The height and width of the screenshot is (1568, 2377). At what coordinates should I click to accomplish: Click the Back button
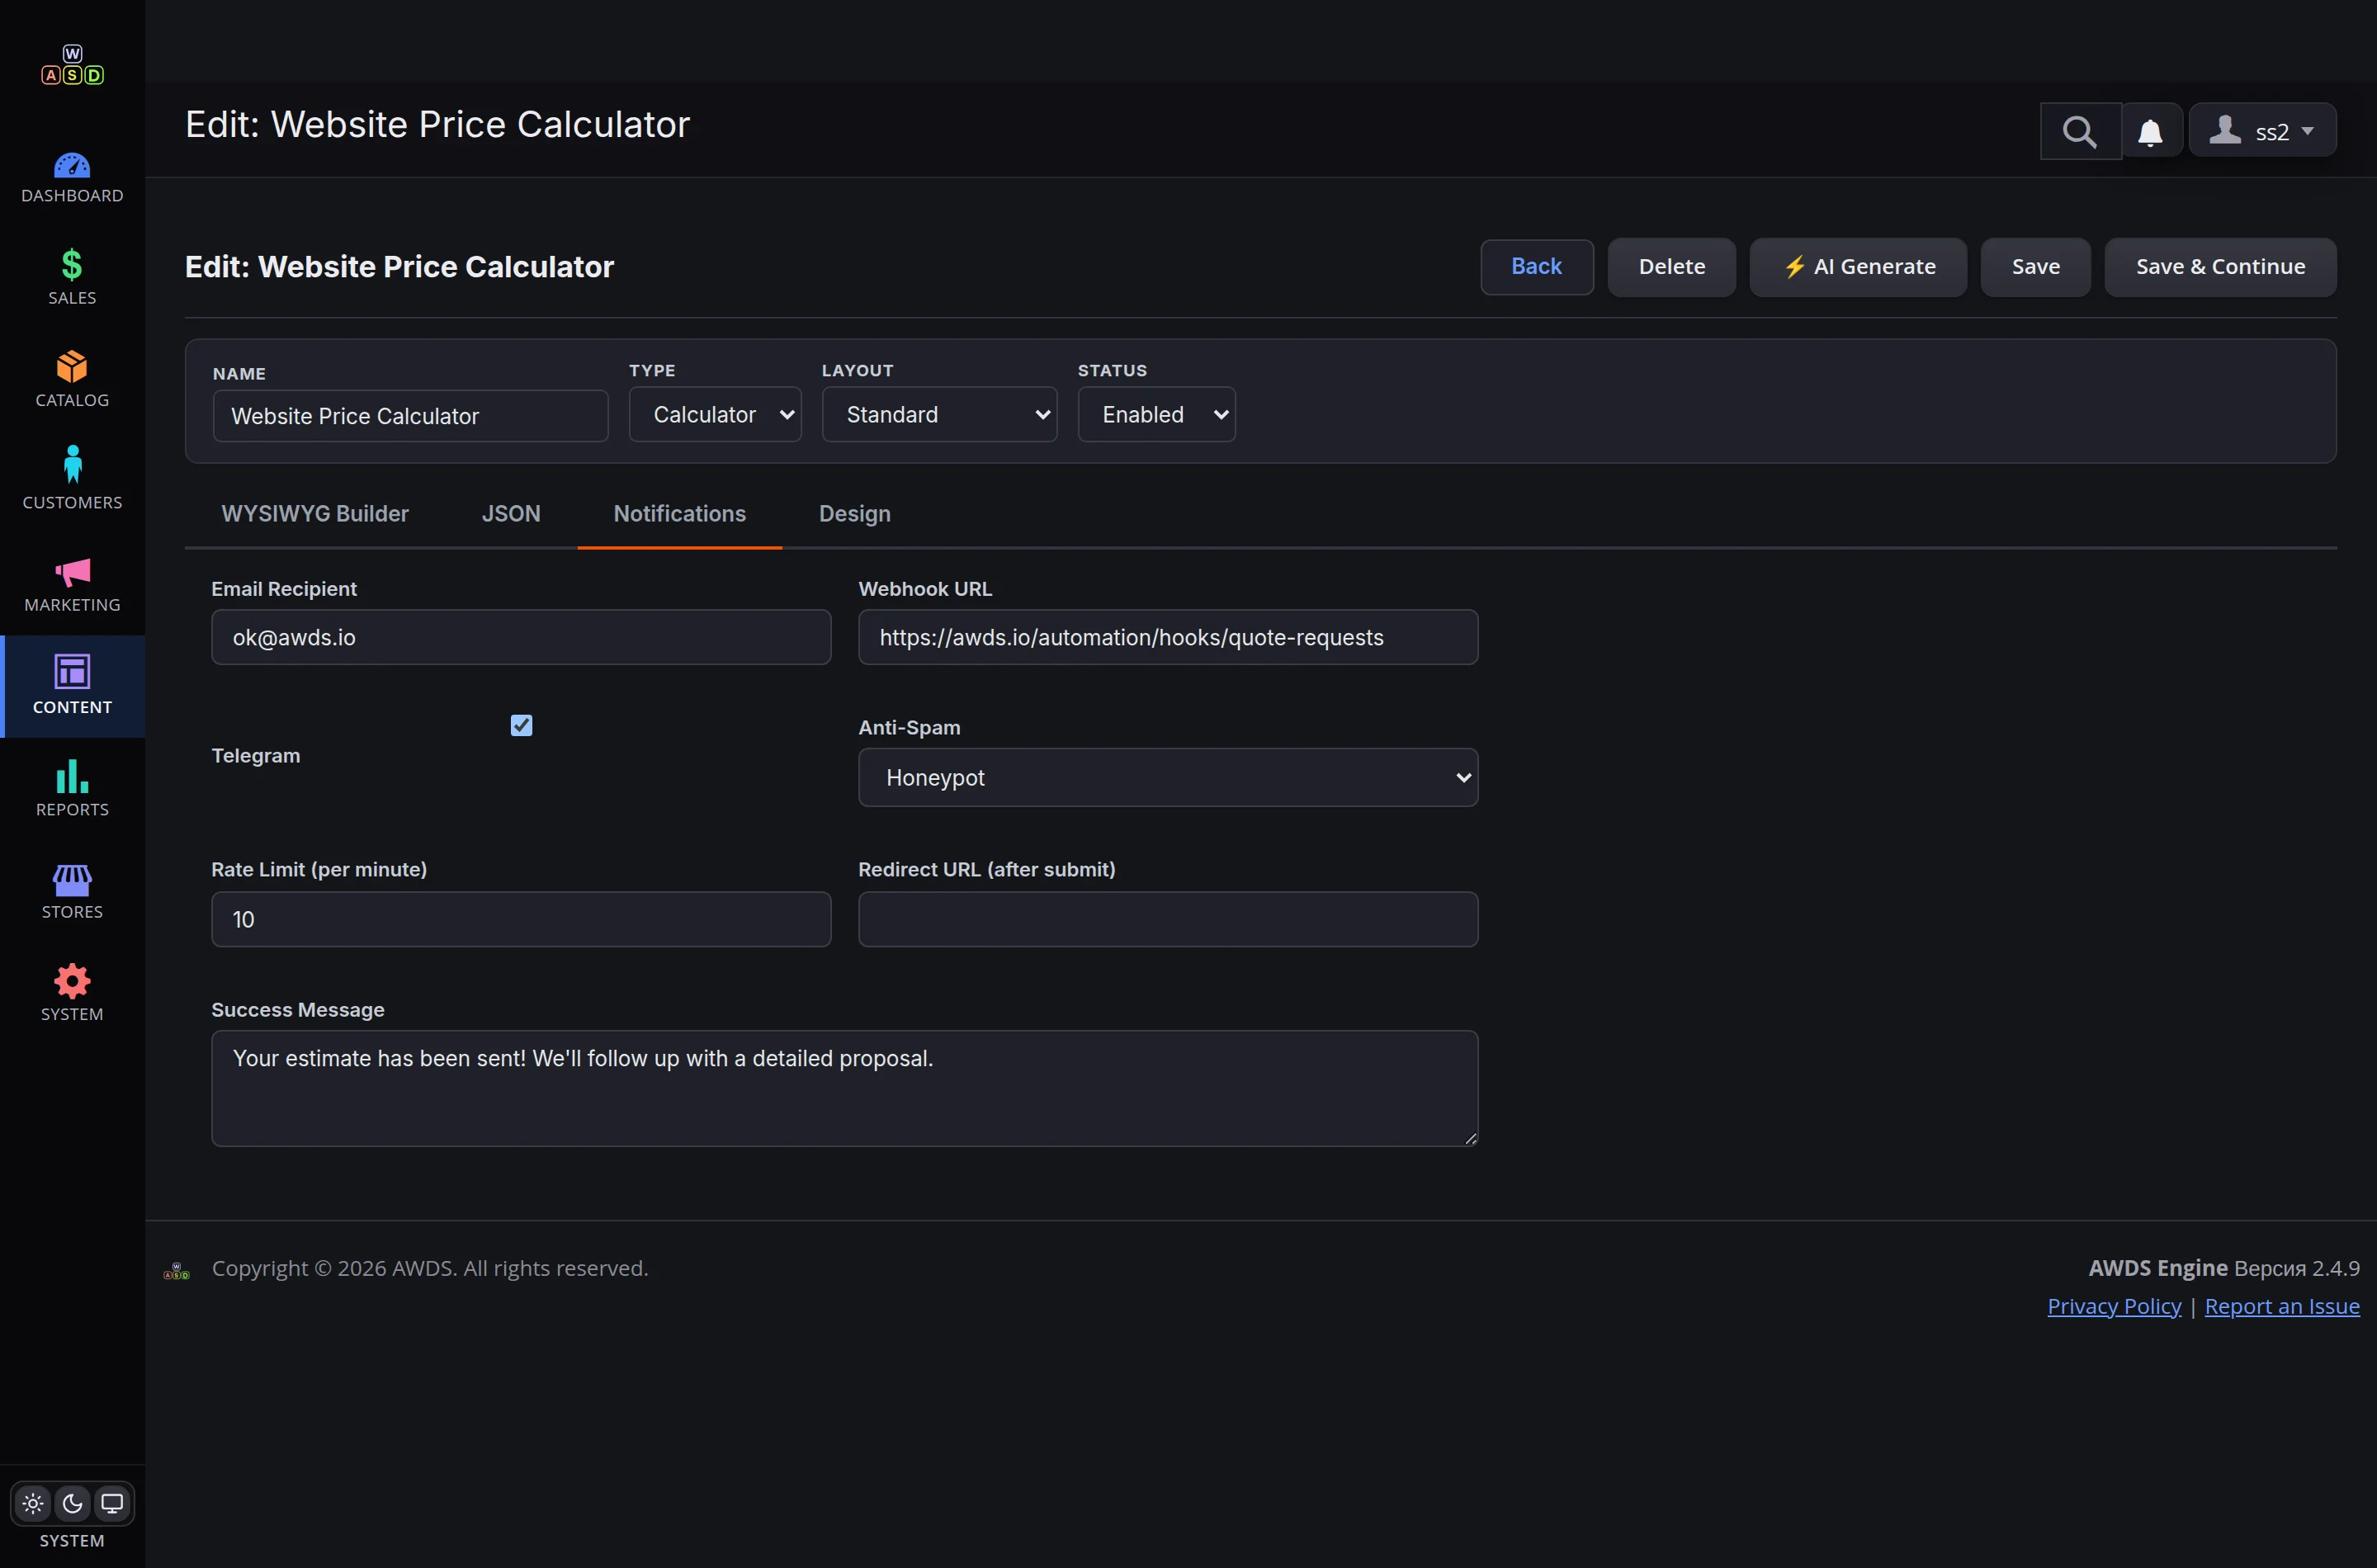[1537, 266]
